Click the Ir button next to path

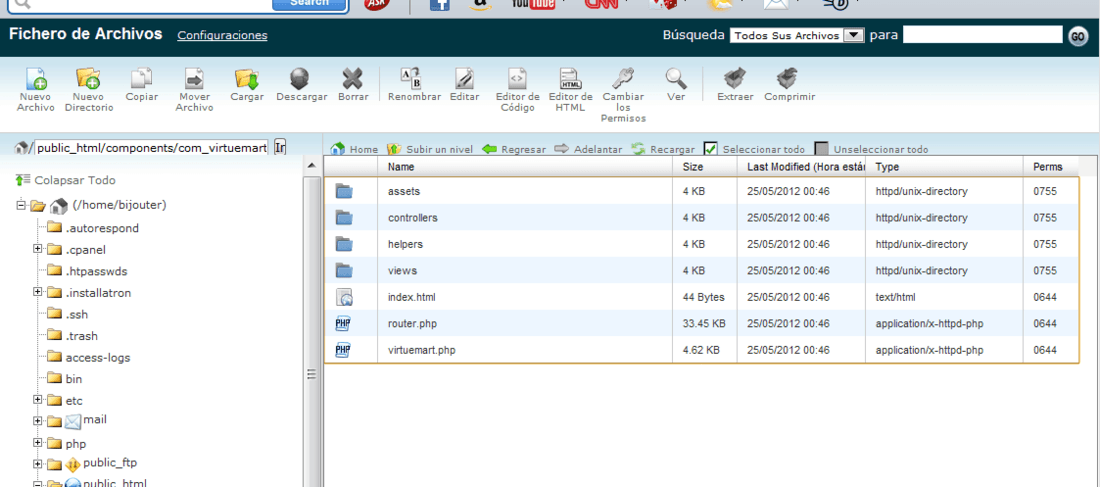point(280,147)
